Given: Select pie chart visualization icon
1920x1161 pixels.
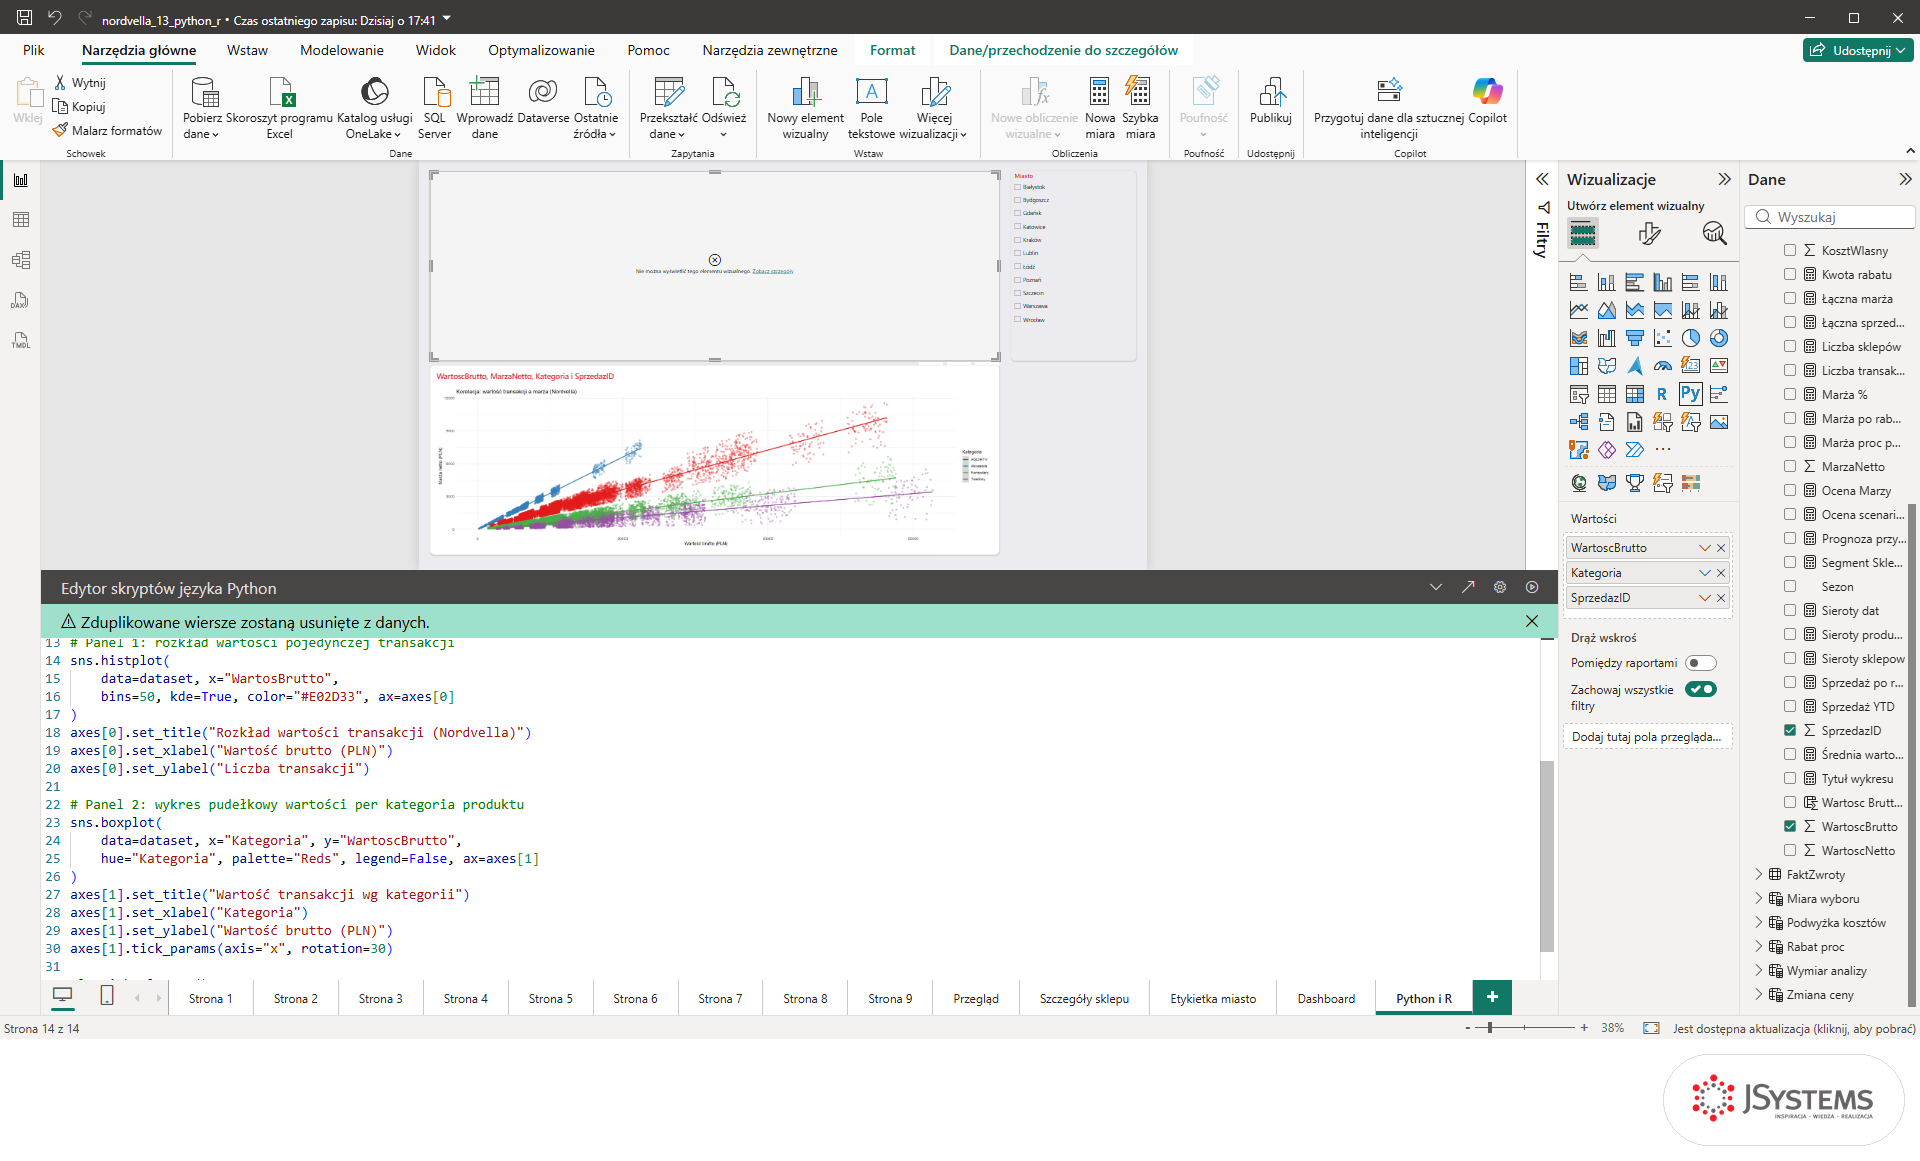Looking at the screenshot, I should (x=1690, y=338).
